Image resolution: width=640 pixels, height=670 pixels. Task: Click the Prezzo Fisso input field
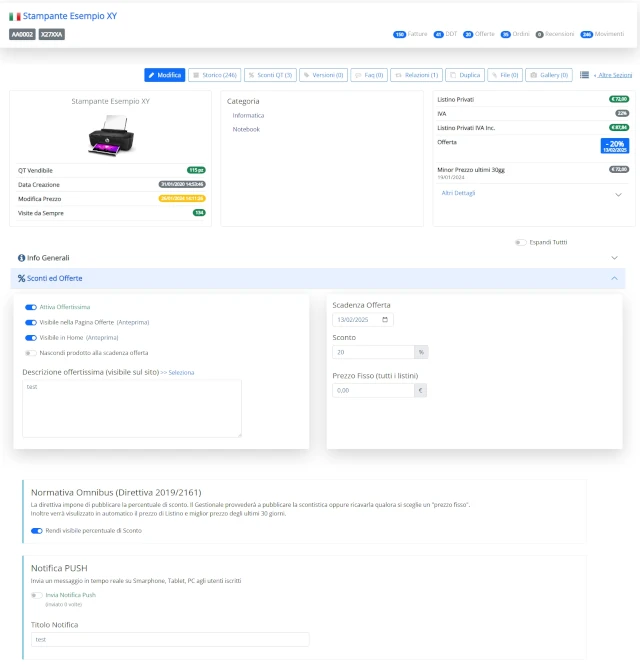tap(373, 390)
